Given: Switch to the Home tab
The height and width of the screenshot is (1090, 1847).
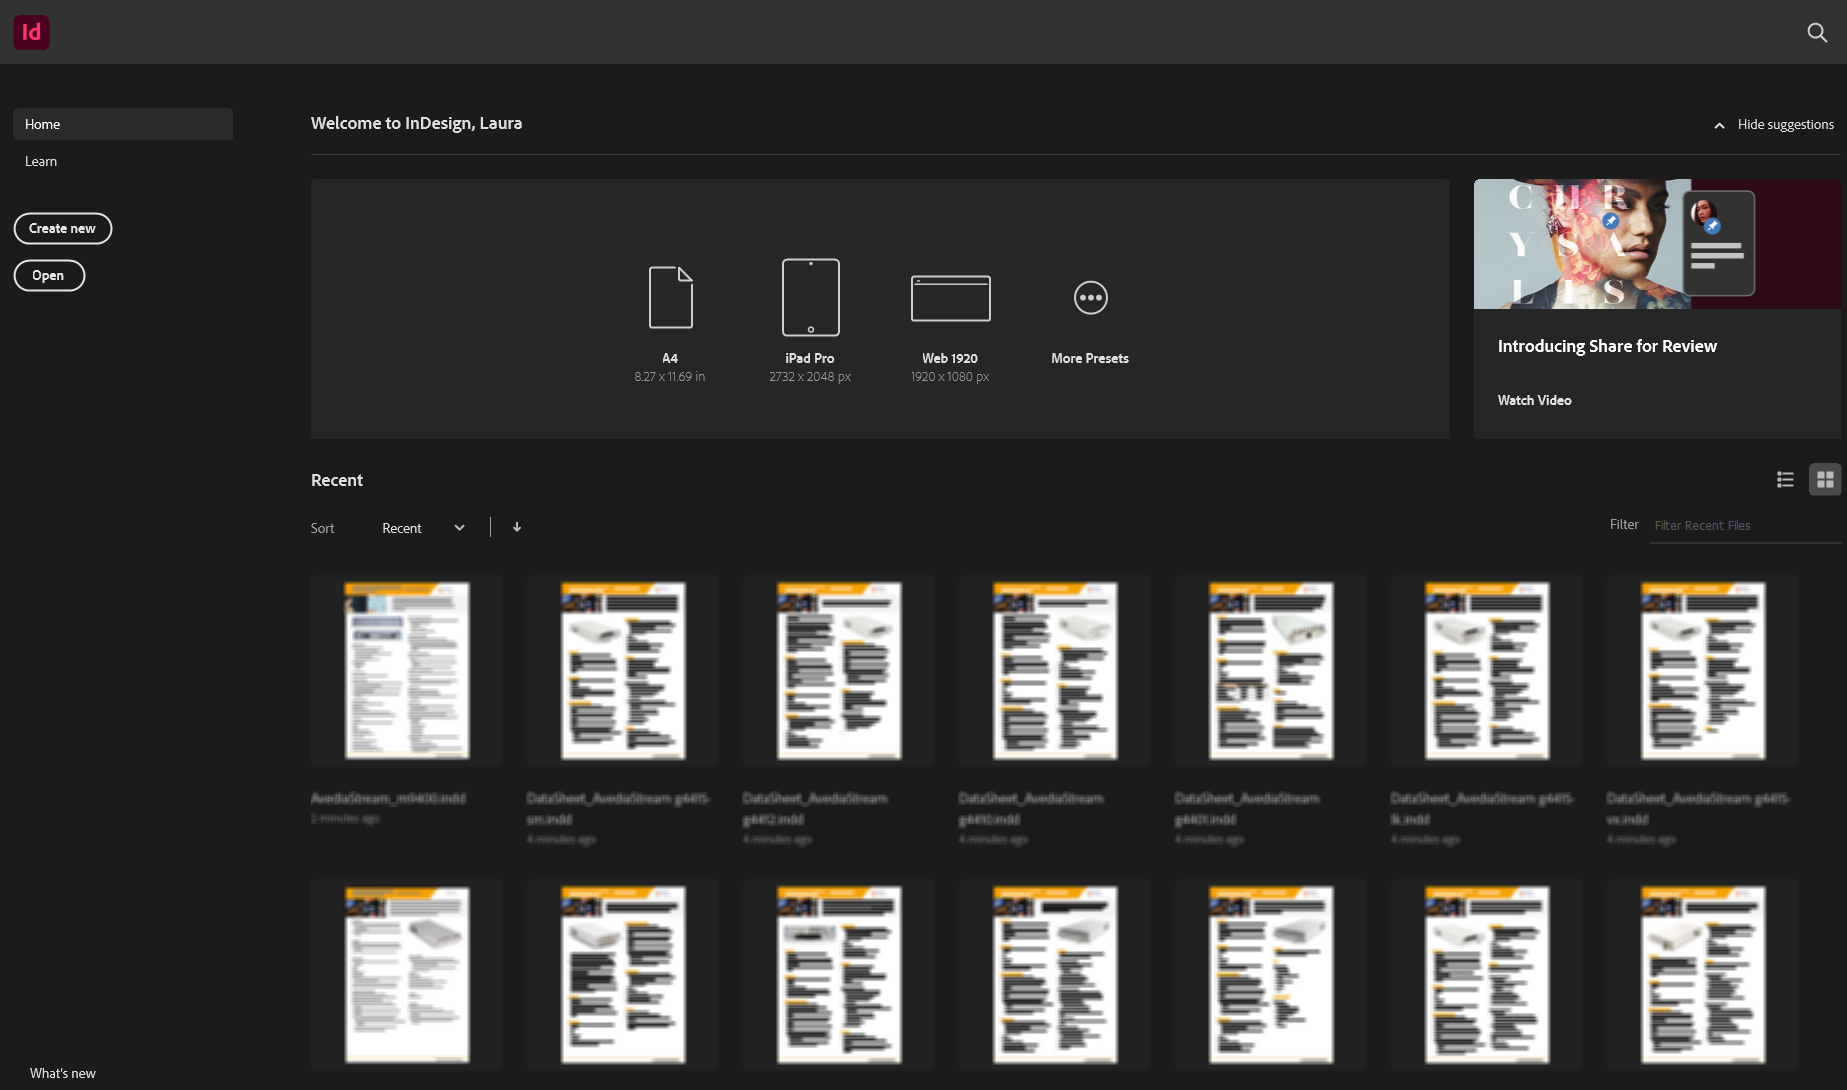Looking at the screenshot, I should click(42, 124).
